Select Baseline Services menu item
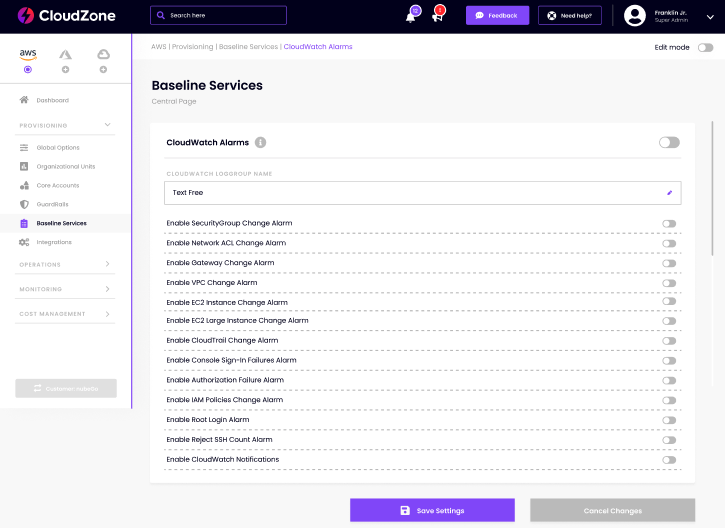The width and height of the screenshot is (725, 529). pyautogui.click(x=66, y=223)
